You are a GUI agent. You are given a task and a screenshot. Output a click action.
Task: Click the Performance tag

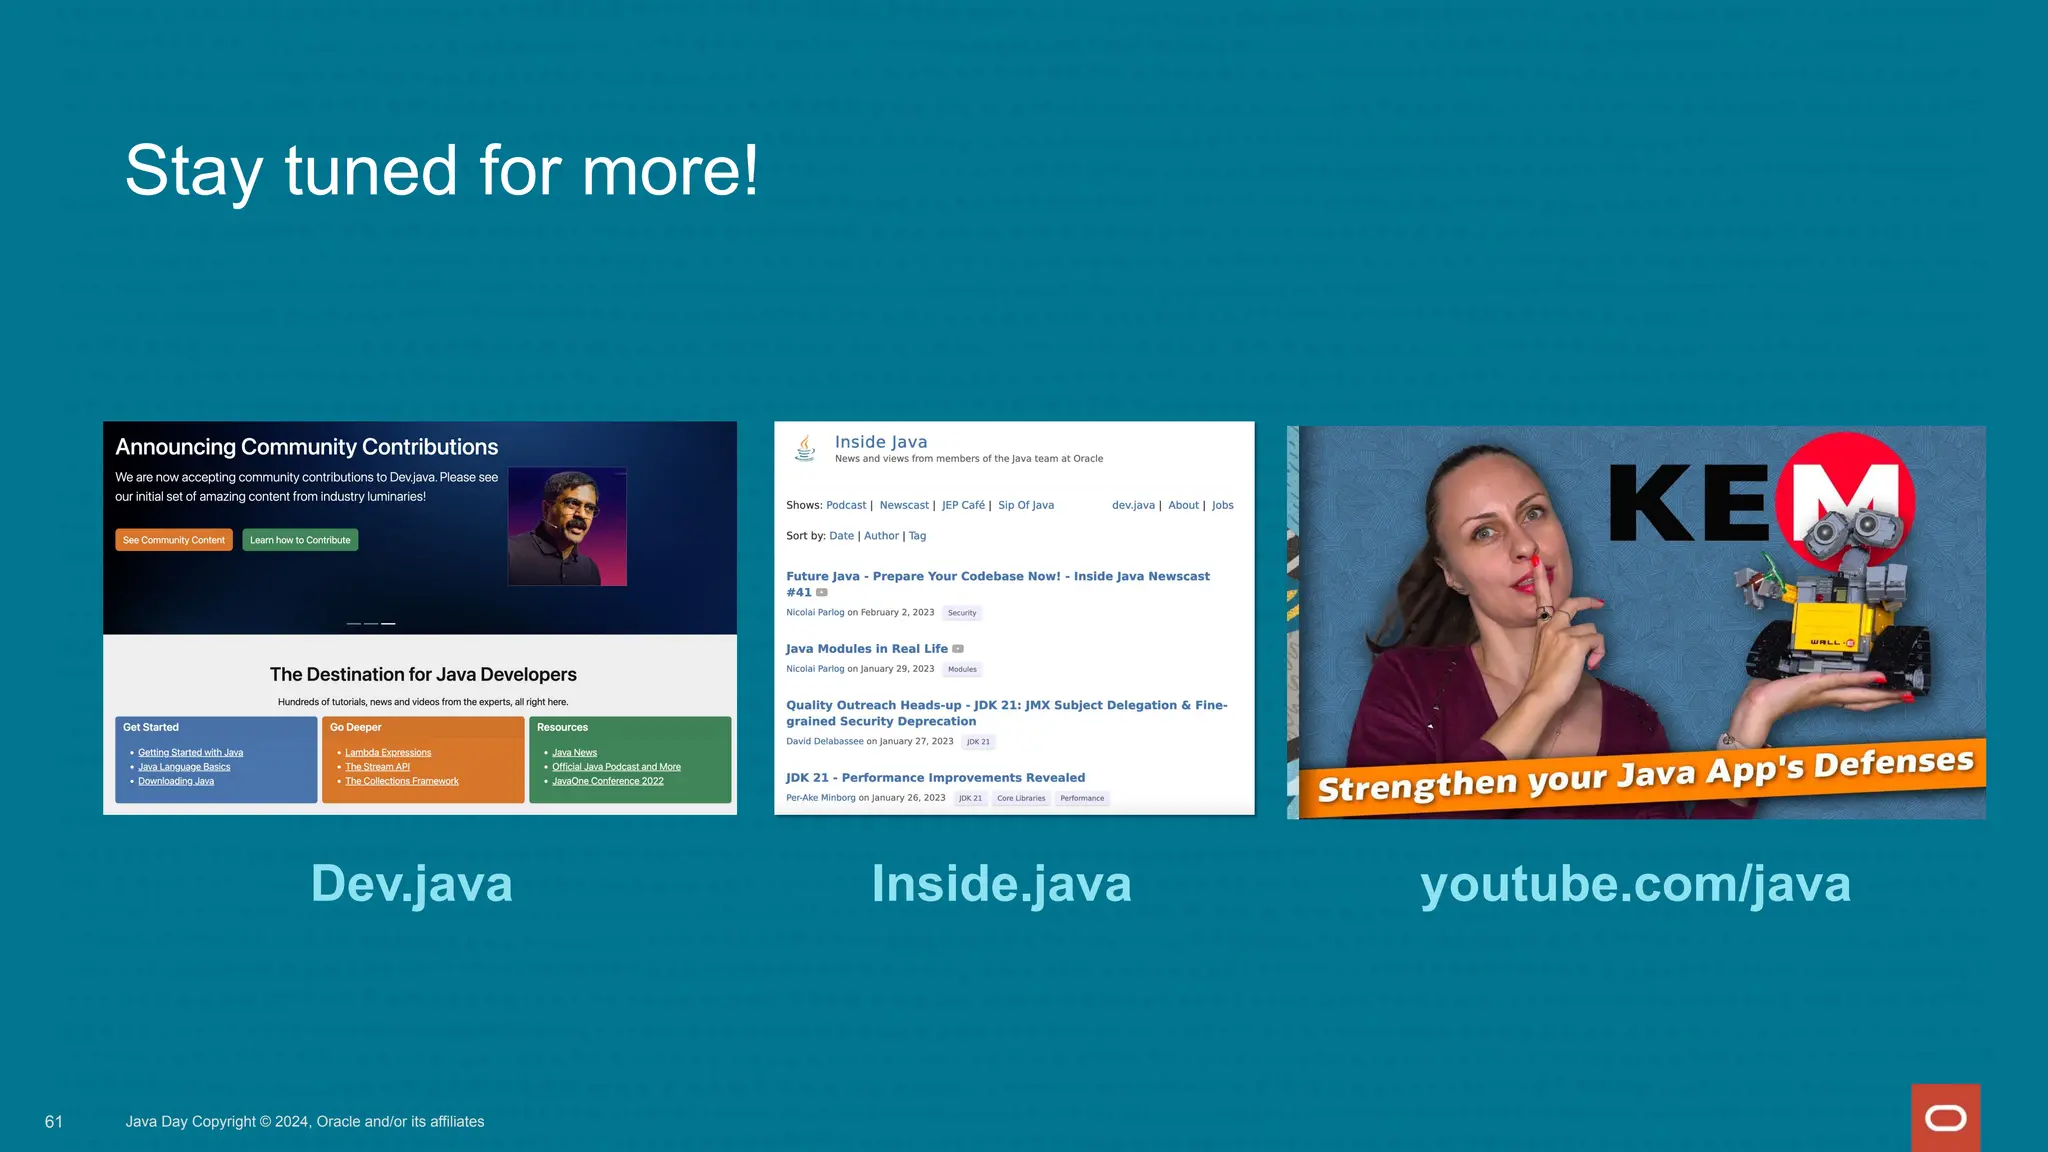click(x=1082, y=798)
